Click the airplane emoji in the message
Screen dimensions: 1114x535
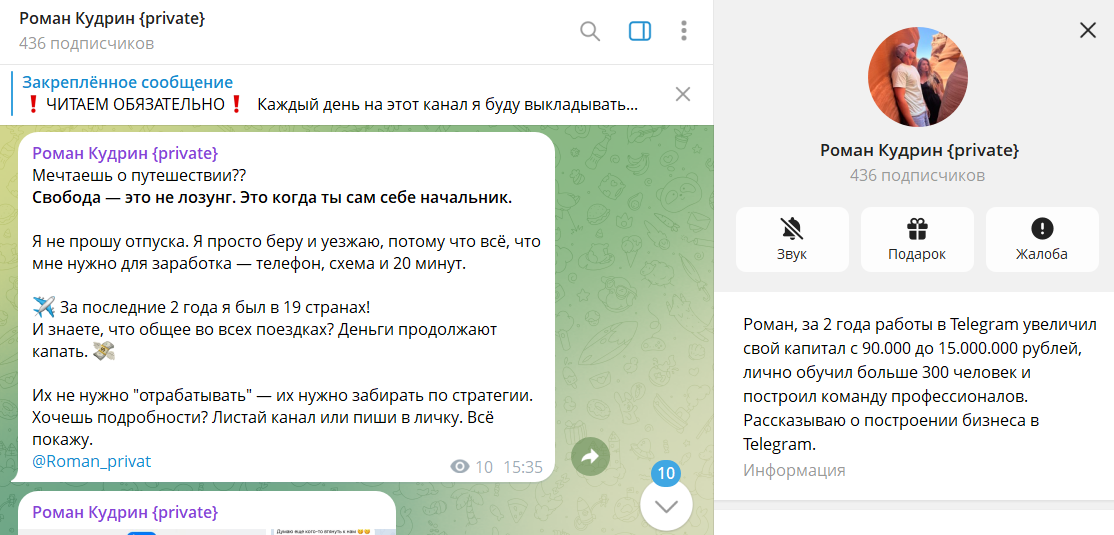[44, 308]
